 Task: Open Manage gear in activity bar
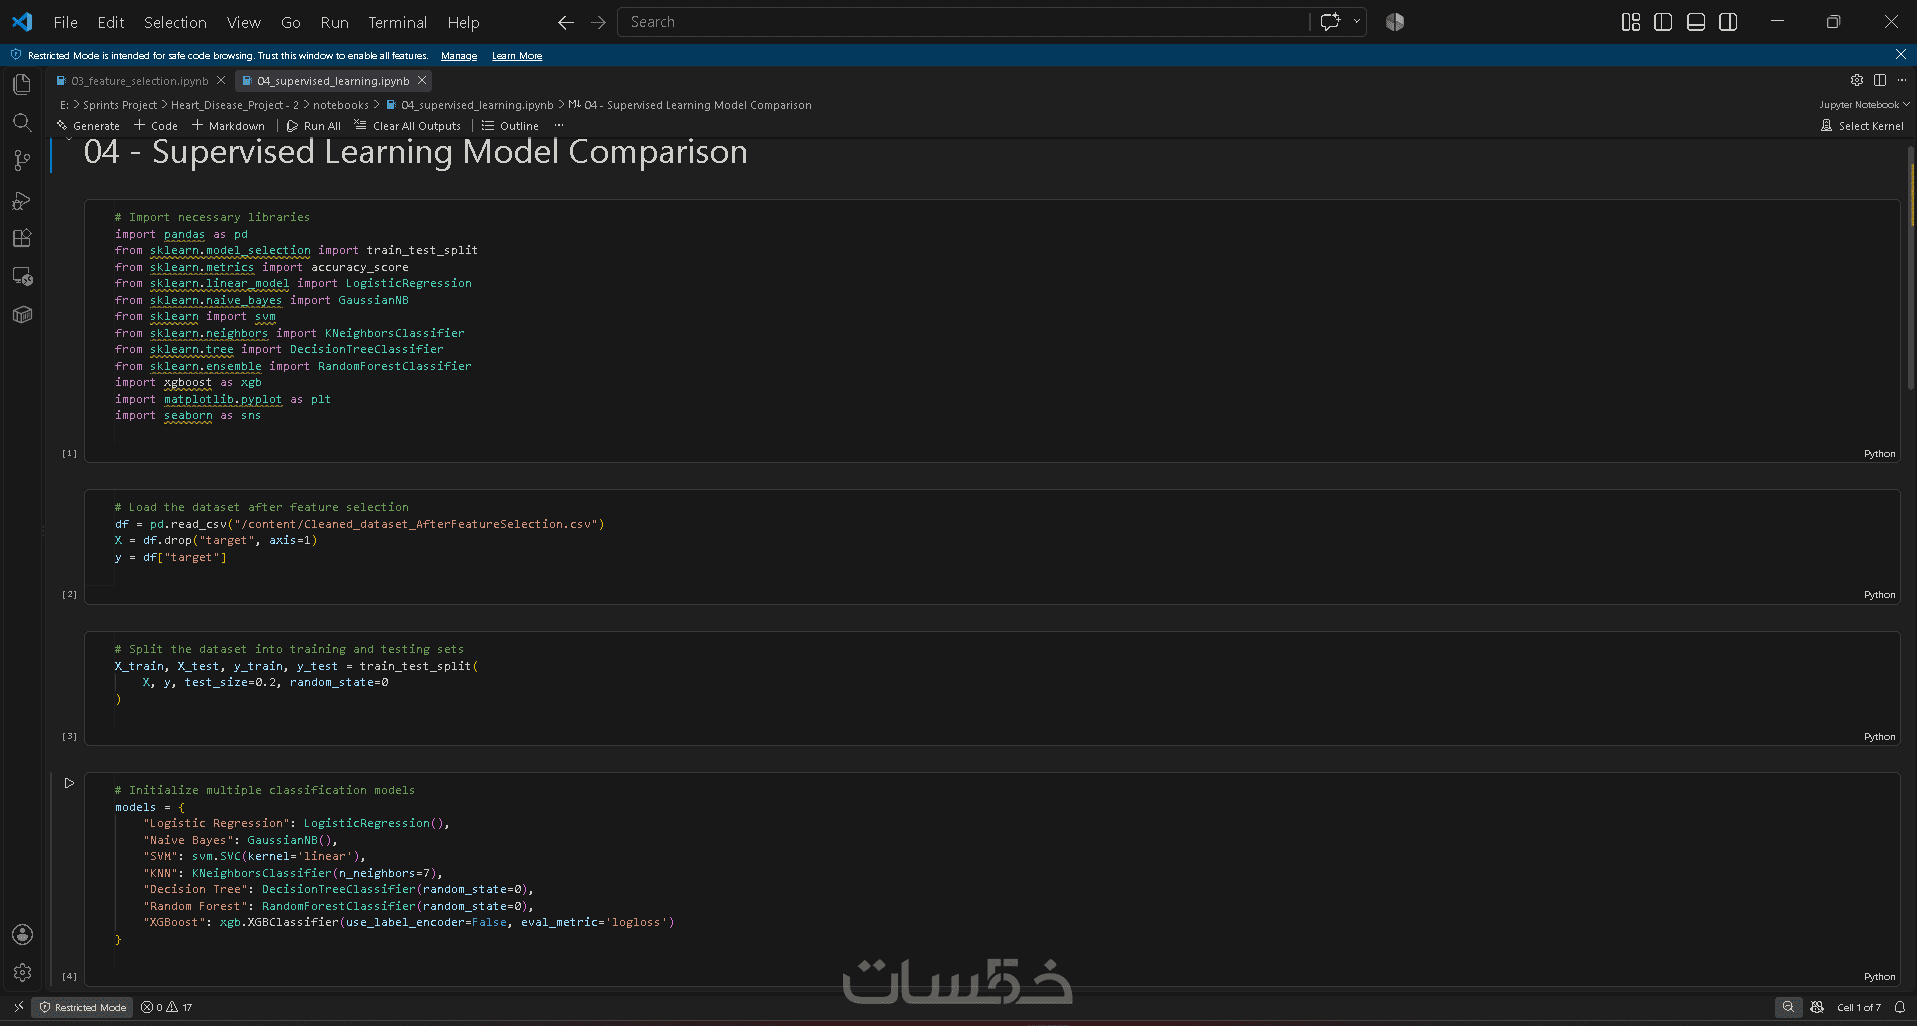(22, 972)
